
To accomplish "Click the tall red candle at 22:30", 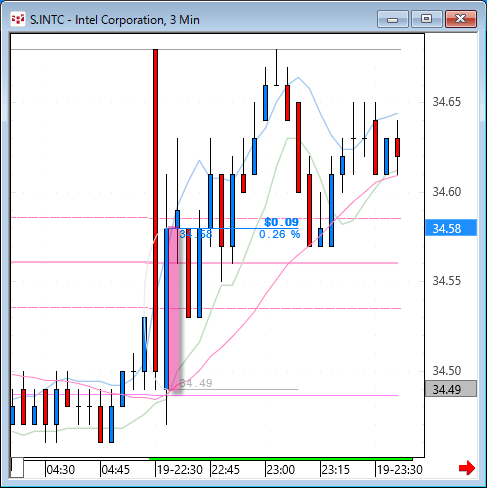I will [x=155, y=210].
